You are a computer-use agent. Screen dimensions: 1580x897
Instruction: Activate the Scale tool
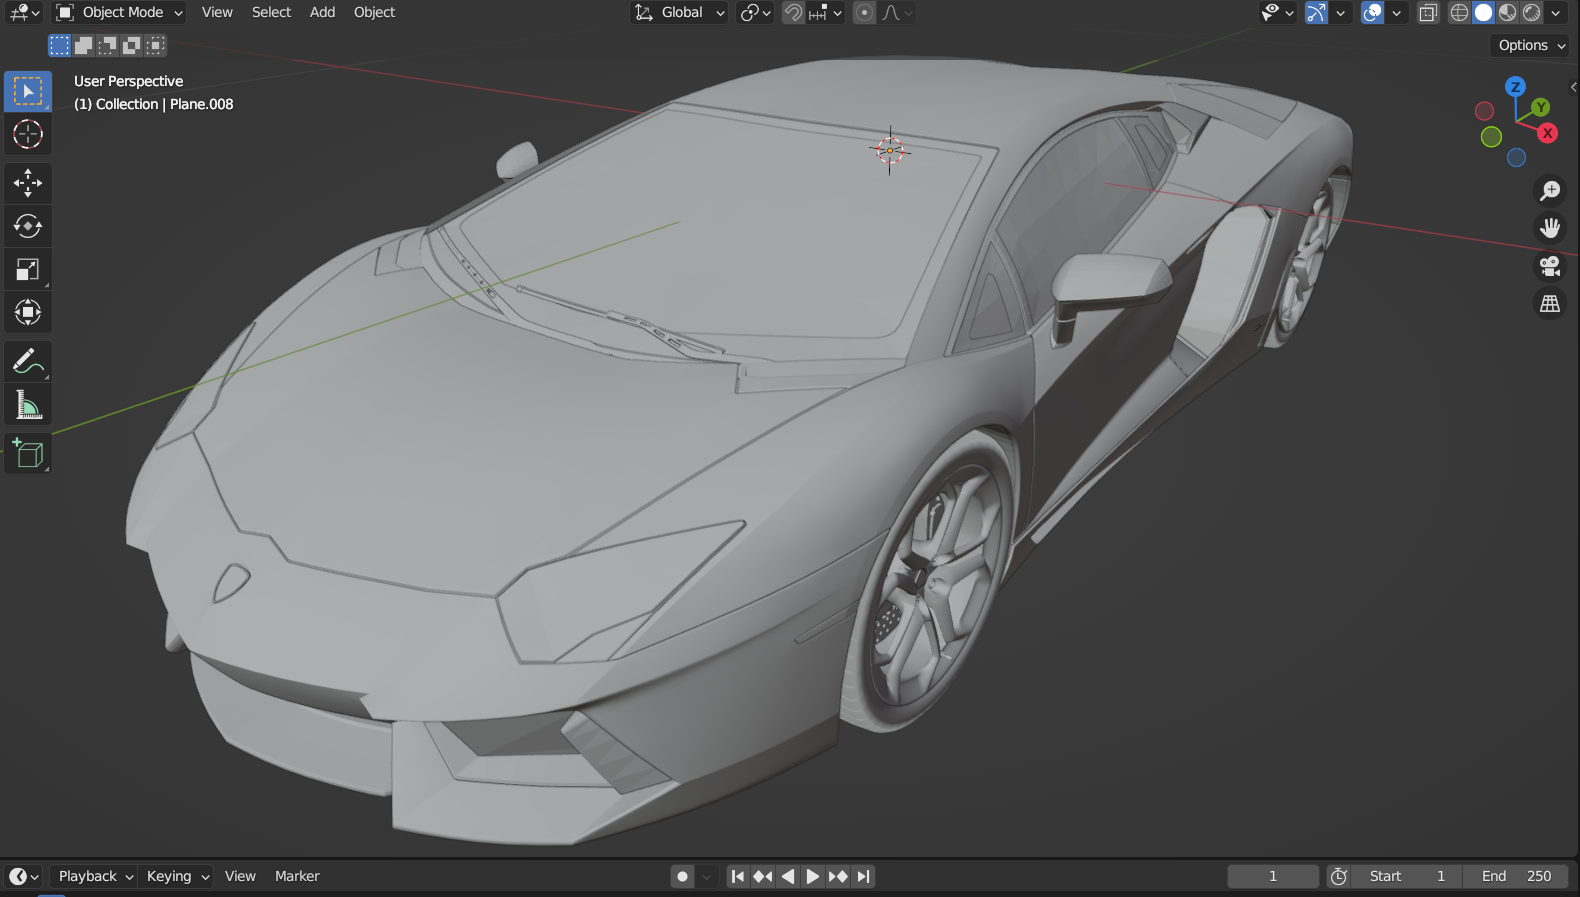[28, 269]
